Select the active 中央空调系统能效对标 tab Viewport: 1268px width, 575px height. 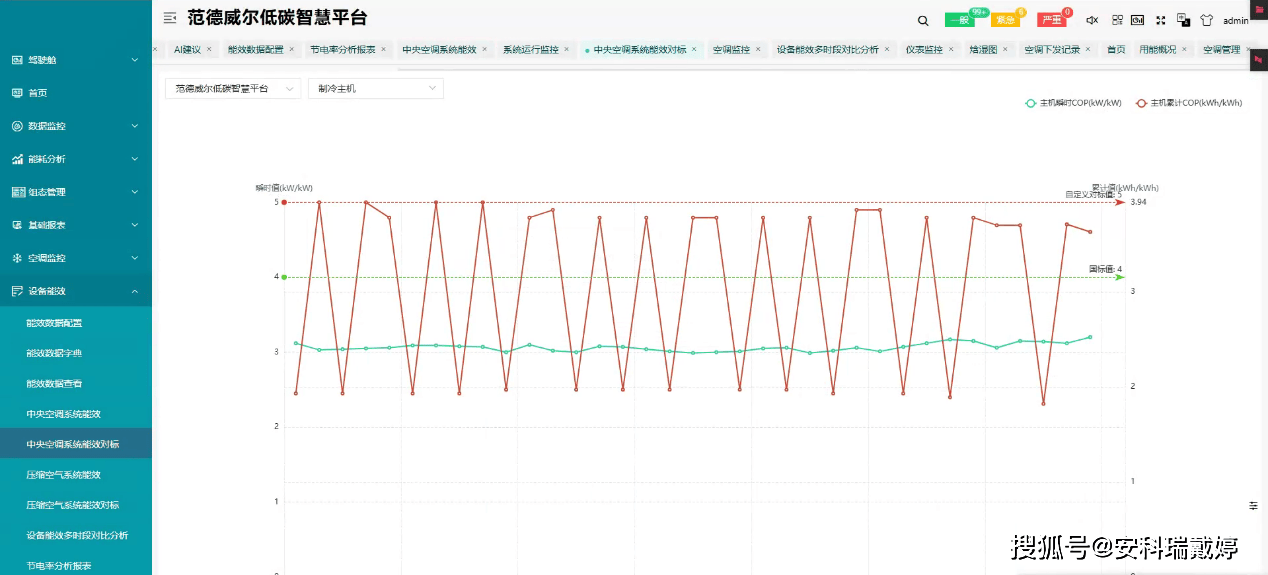[x=640, y=49]
